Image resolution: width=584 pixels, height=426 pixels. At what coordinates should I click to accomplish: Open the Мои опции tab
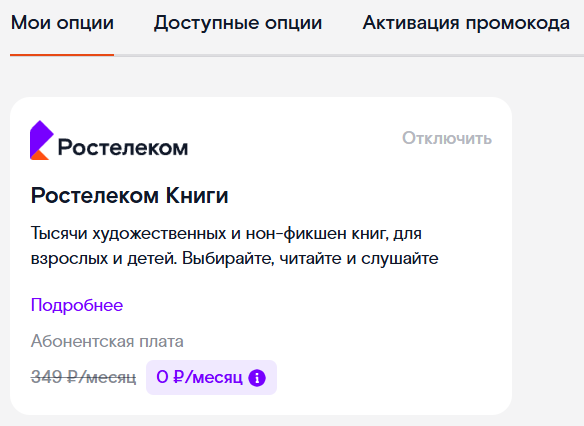click(x=62, y=23)
